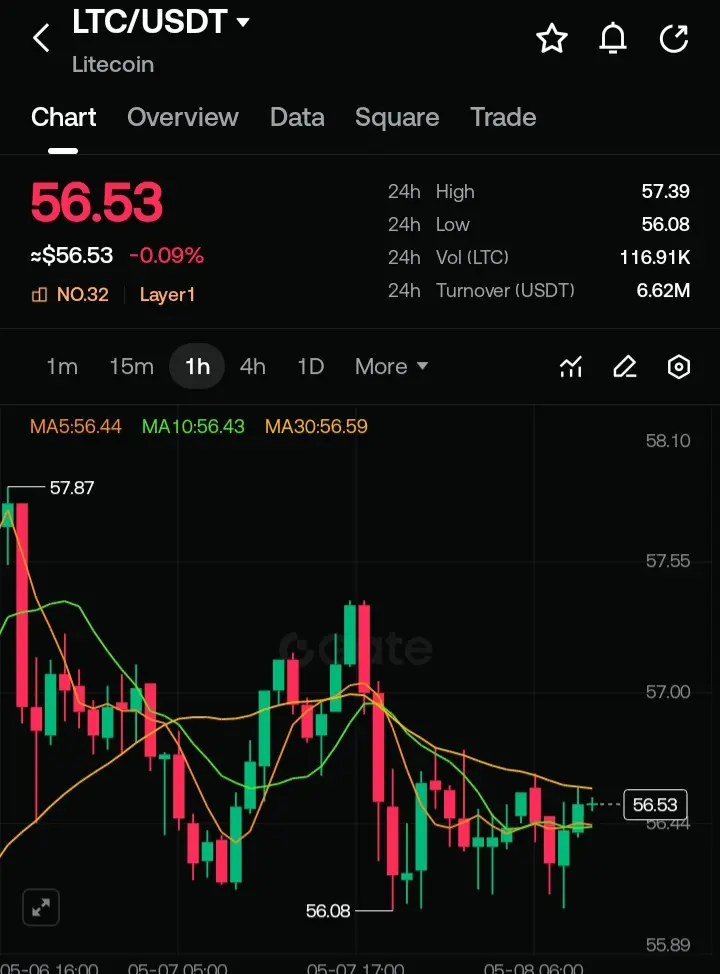Tap the MA10:56.43 indicator label
Viewport: 720px width, 974px height.
point(193,426)
